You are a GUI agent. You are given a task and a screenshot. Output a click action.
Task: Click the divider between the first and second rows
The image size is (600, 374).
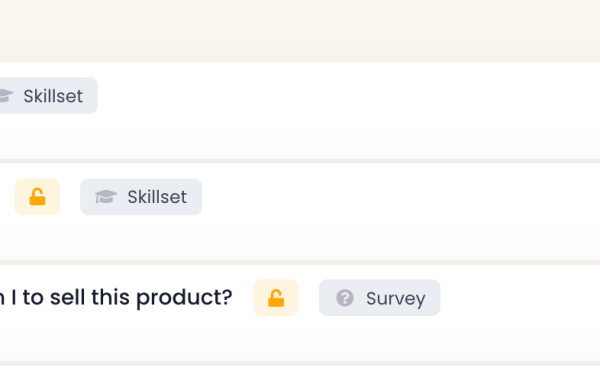[x=300, y=161]
